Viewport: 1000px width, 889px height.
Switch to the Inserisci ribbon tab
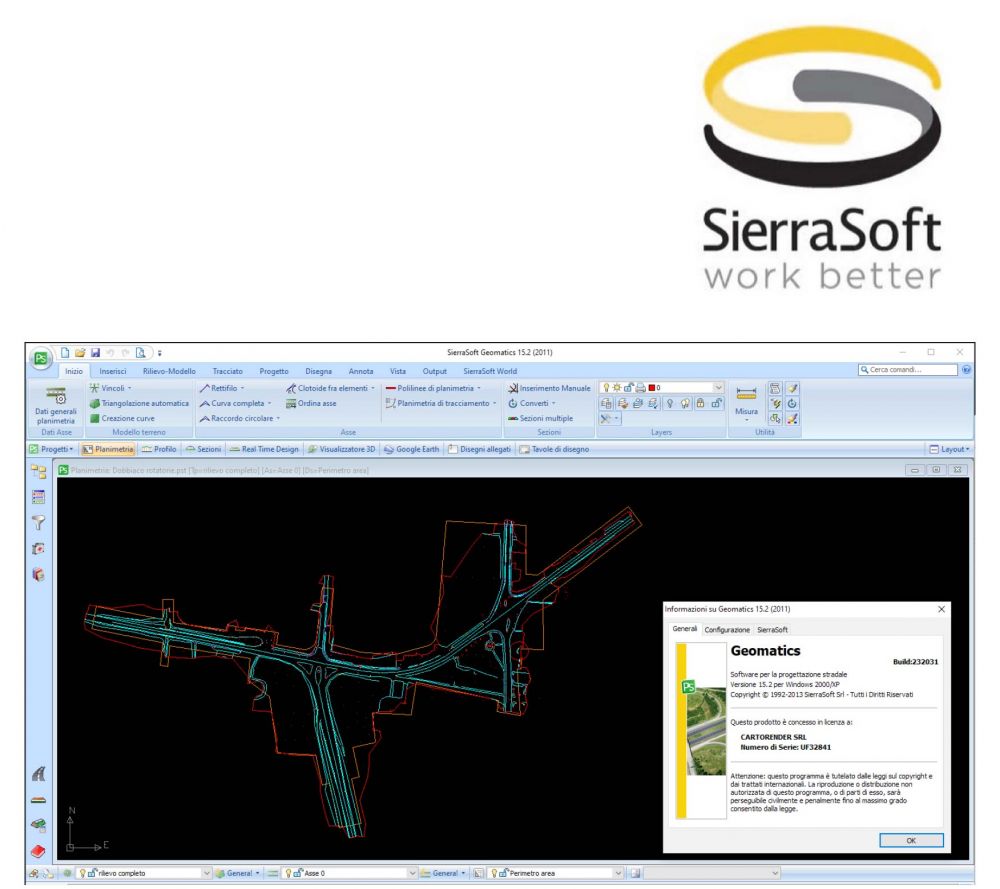pyautogui.click(x=112, y=371)
